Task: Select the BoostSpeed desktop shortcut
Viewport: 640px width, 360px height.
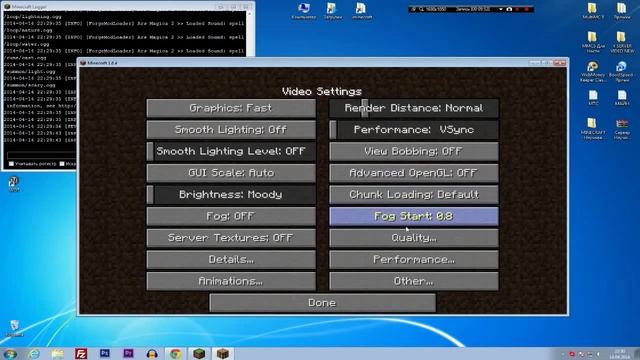Action: (621, 72)
